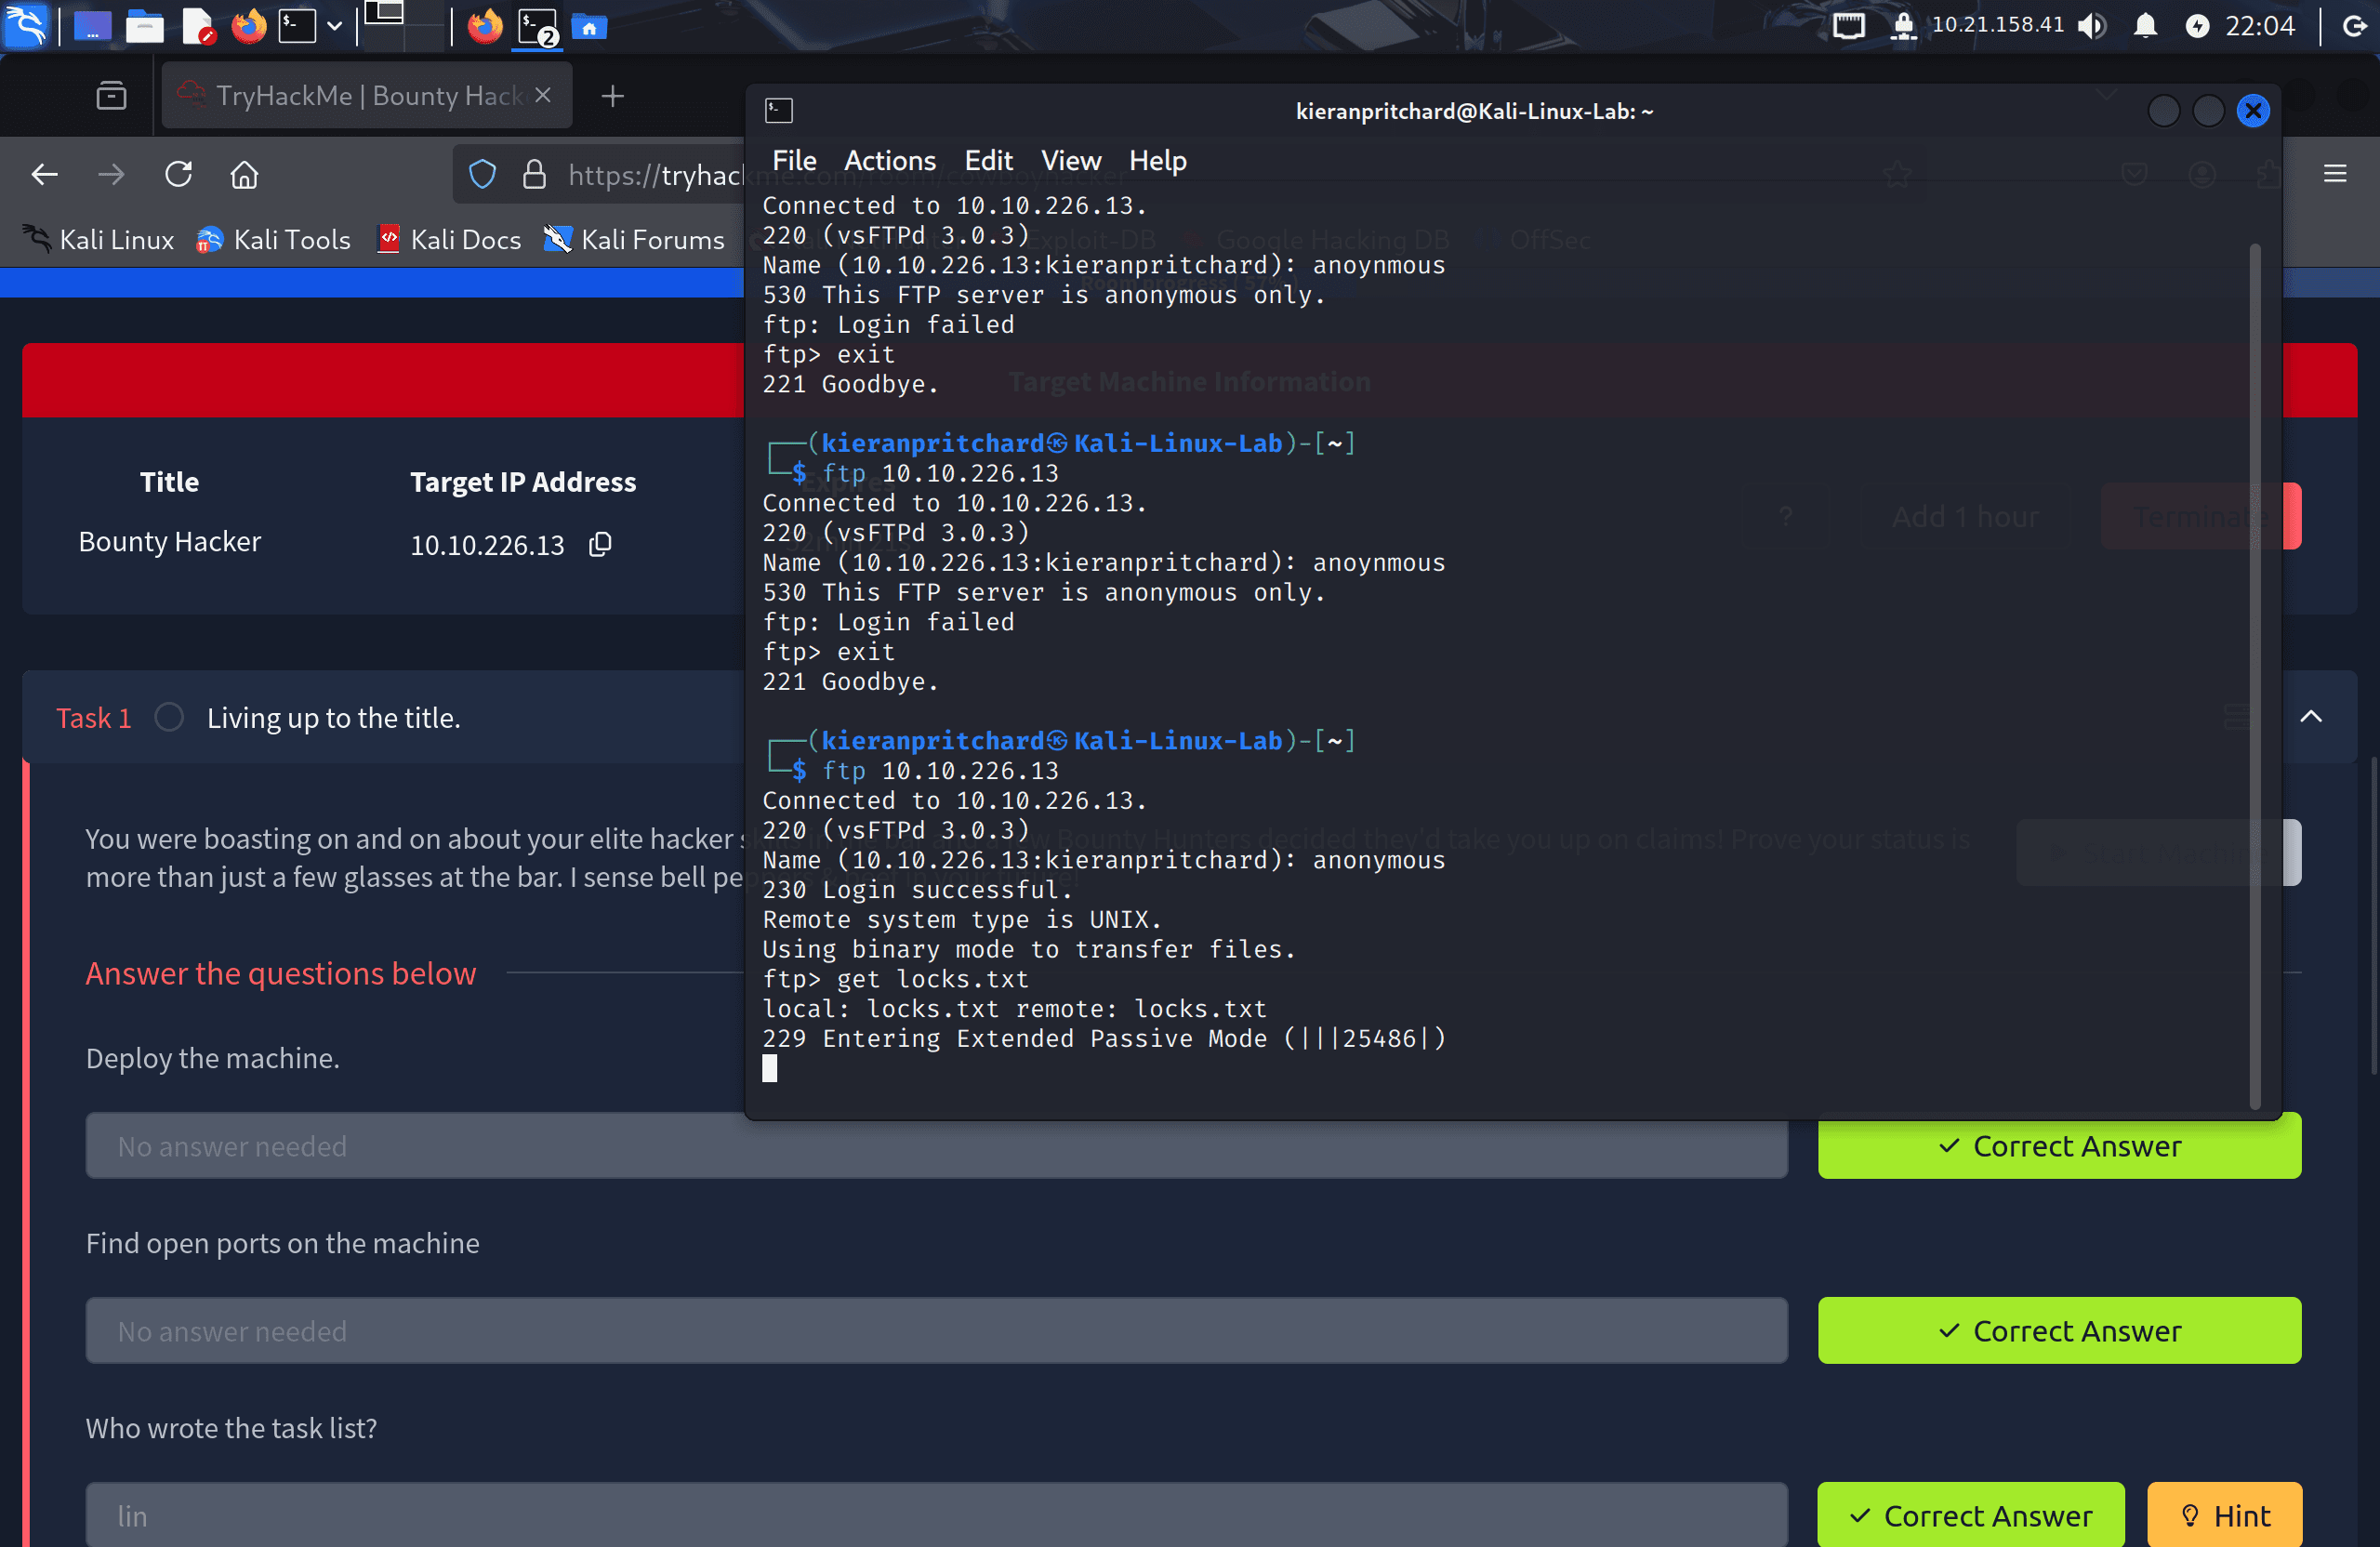Open the terminal View menu
The width and height of the screenshot is (2380, 1547).
point(1071,161)
